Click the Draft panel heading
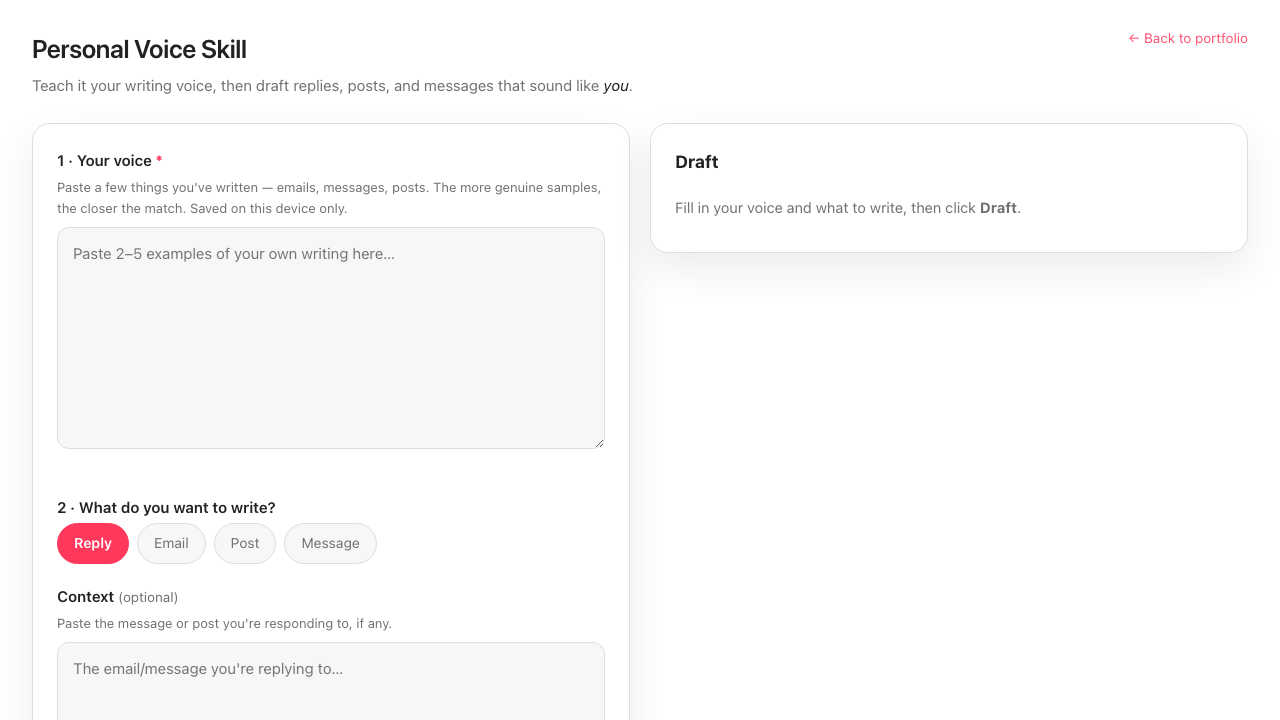Image resolution: width=1280 pixels, height=720 pixels. (x=697, y=162)
